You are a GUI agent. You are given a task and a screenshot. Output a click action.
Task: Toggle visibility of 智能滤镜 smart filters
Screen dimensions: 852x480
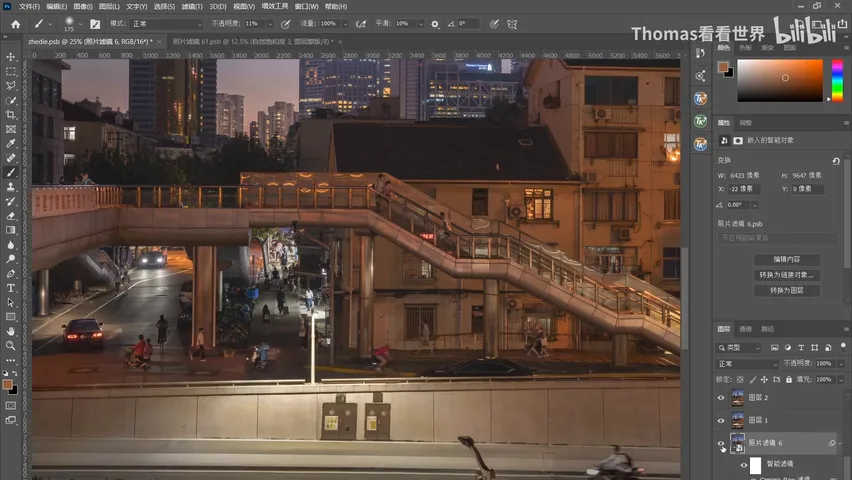click(744, 465)
